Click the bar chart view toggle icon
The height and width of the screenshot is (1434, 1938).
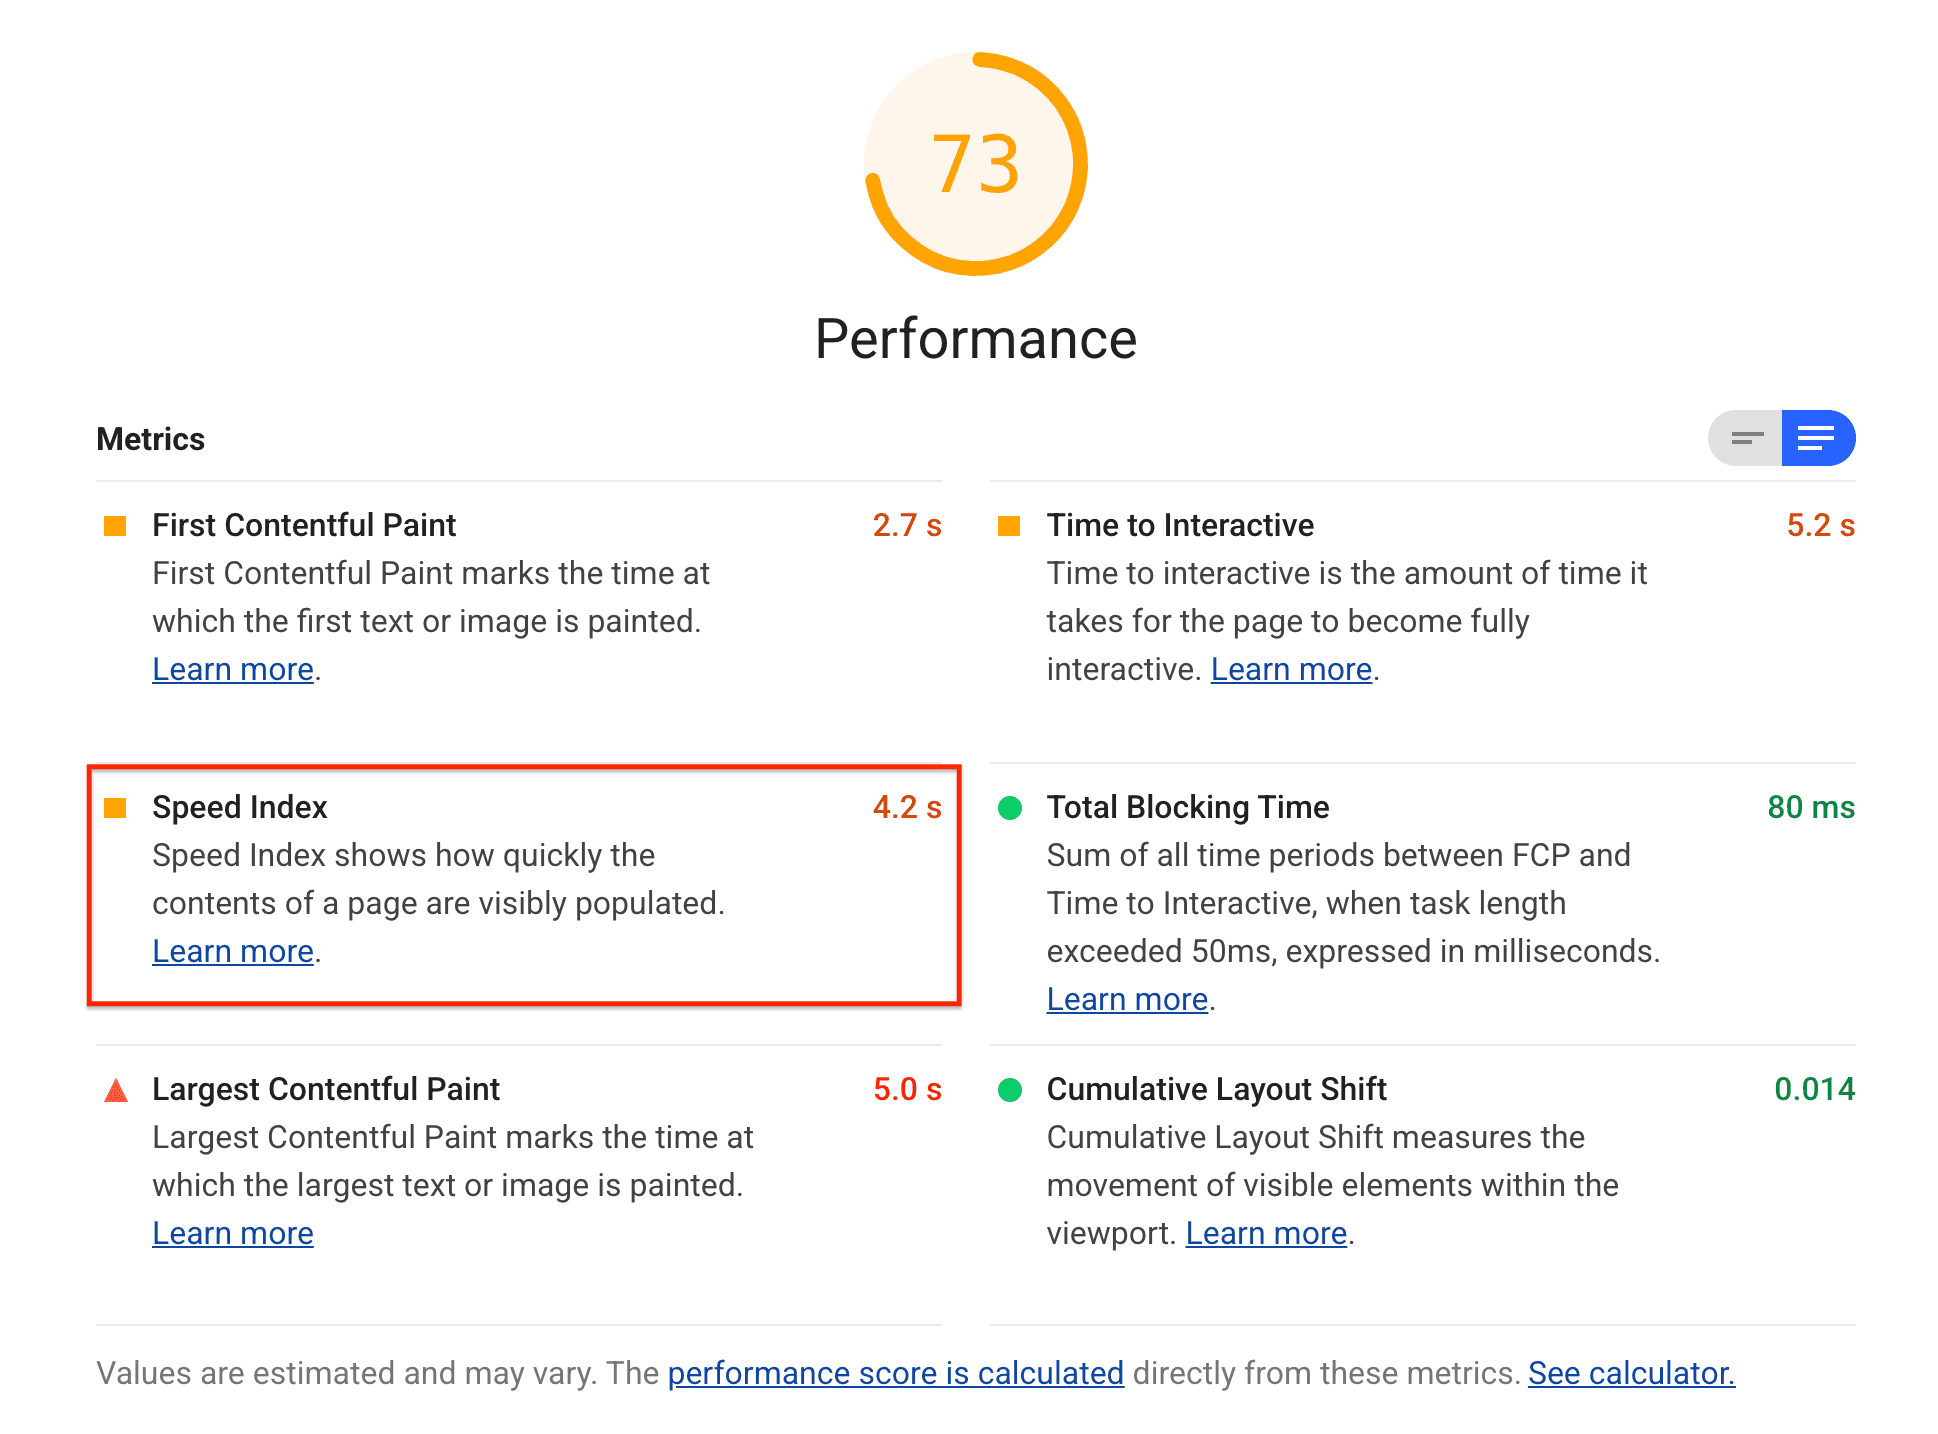coord(1747,438)
